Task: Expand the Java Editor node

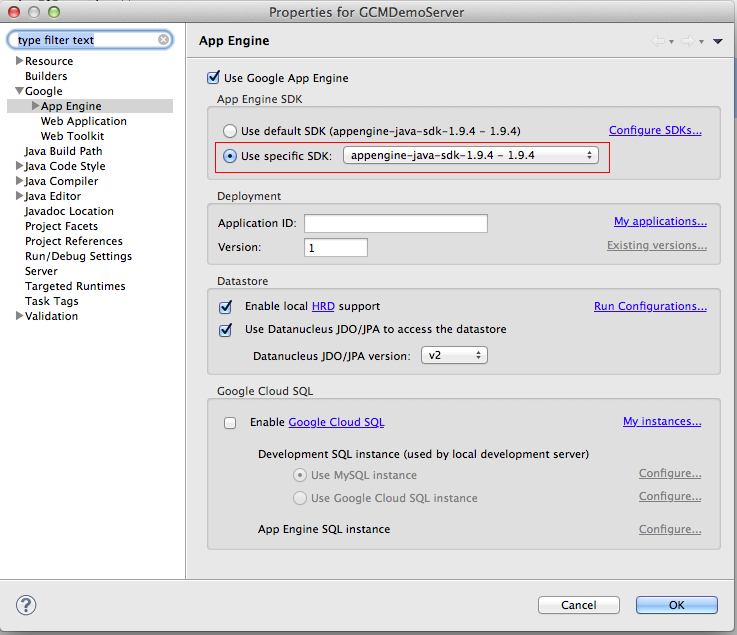Action: tap(19, 196)
